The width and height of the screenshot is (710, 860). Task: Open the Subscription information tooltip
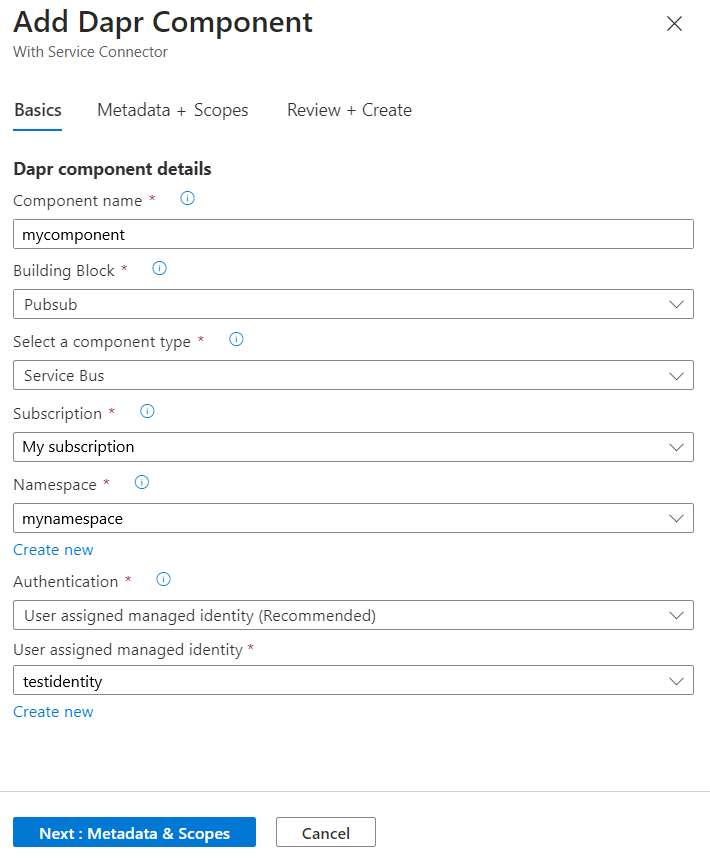click(x=147, y=411)
